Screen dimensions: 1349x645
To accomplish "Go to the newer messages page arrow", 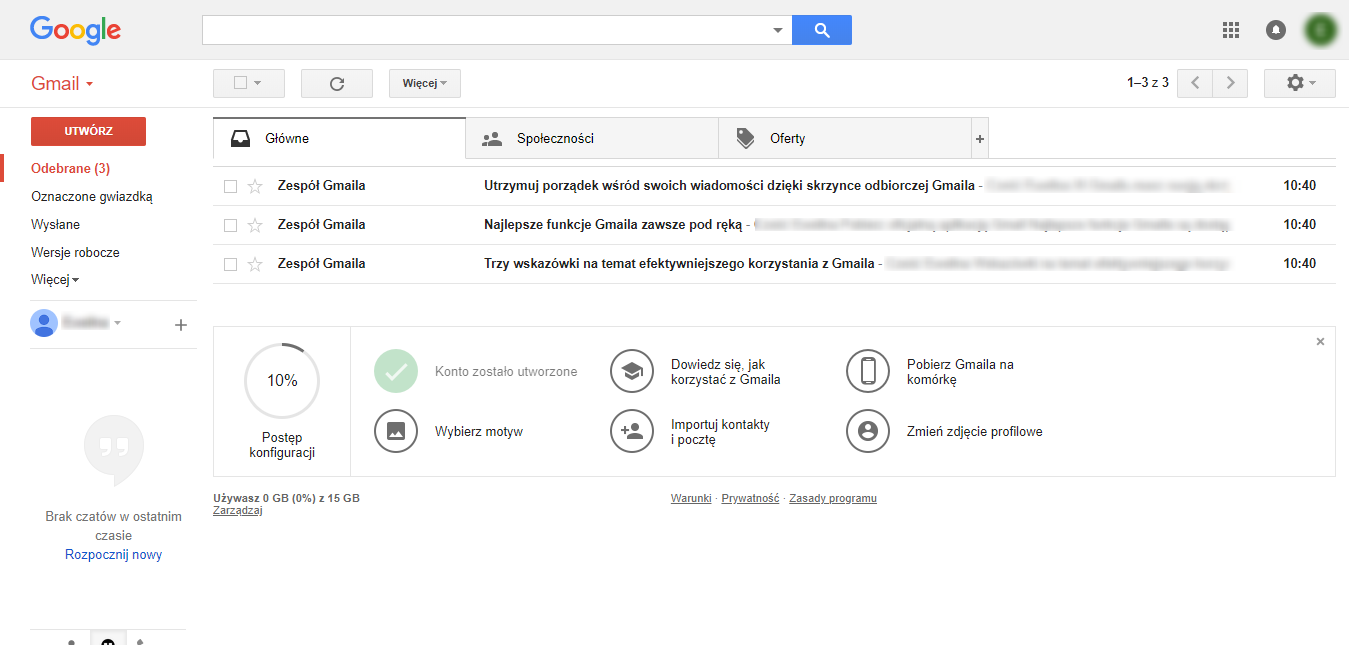I will pos(1195,83).
